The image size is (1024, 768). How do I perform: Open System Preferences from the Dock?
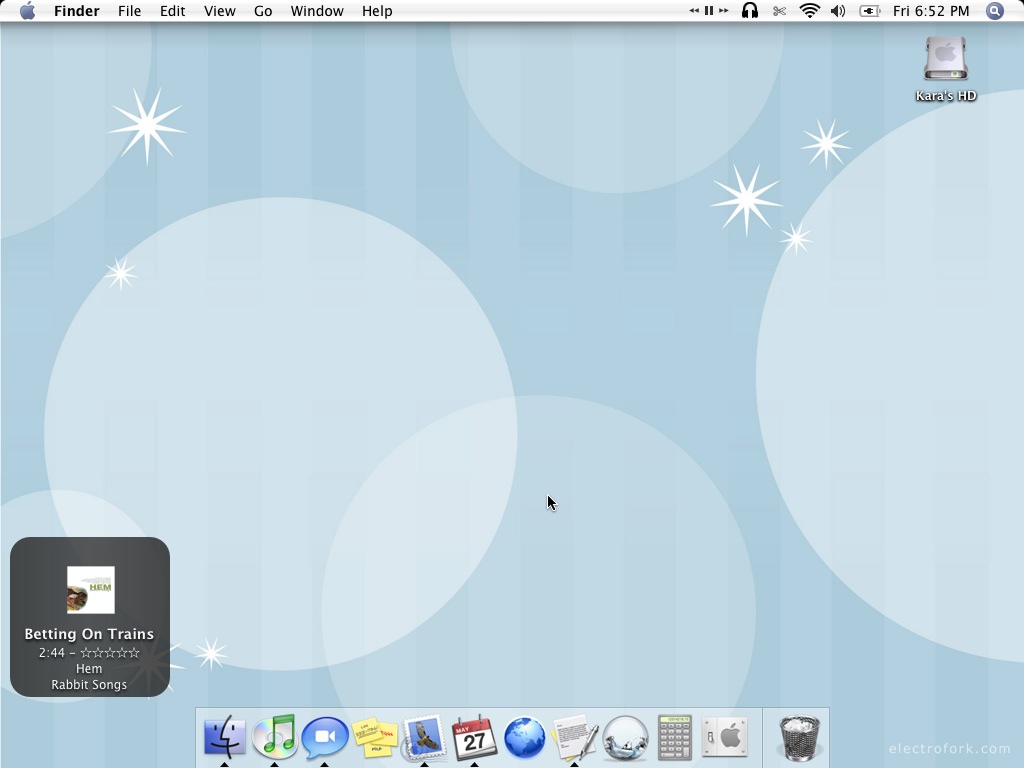coord(725,738)
